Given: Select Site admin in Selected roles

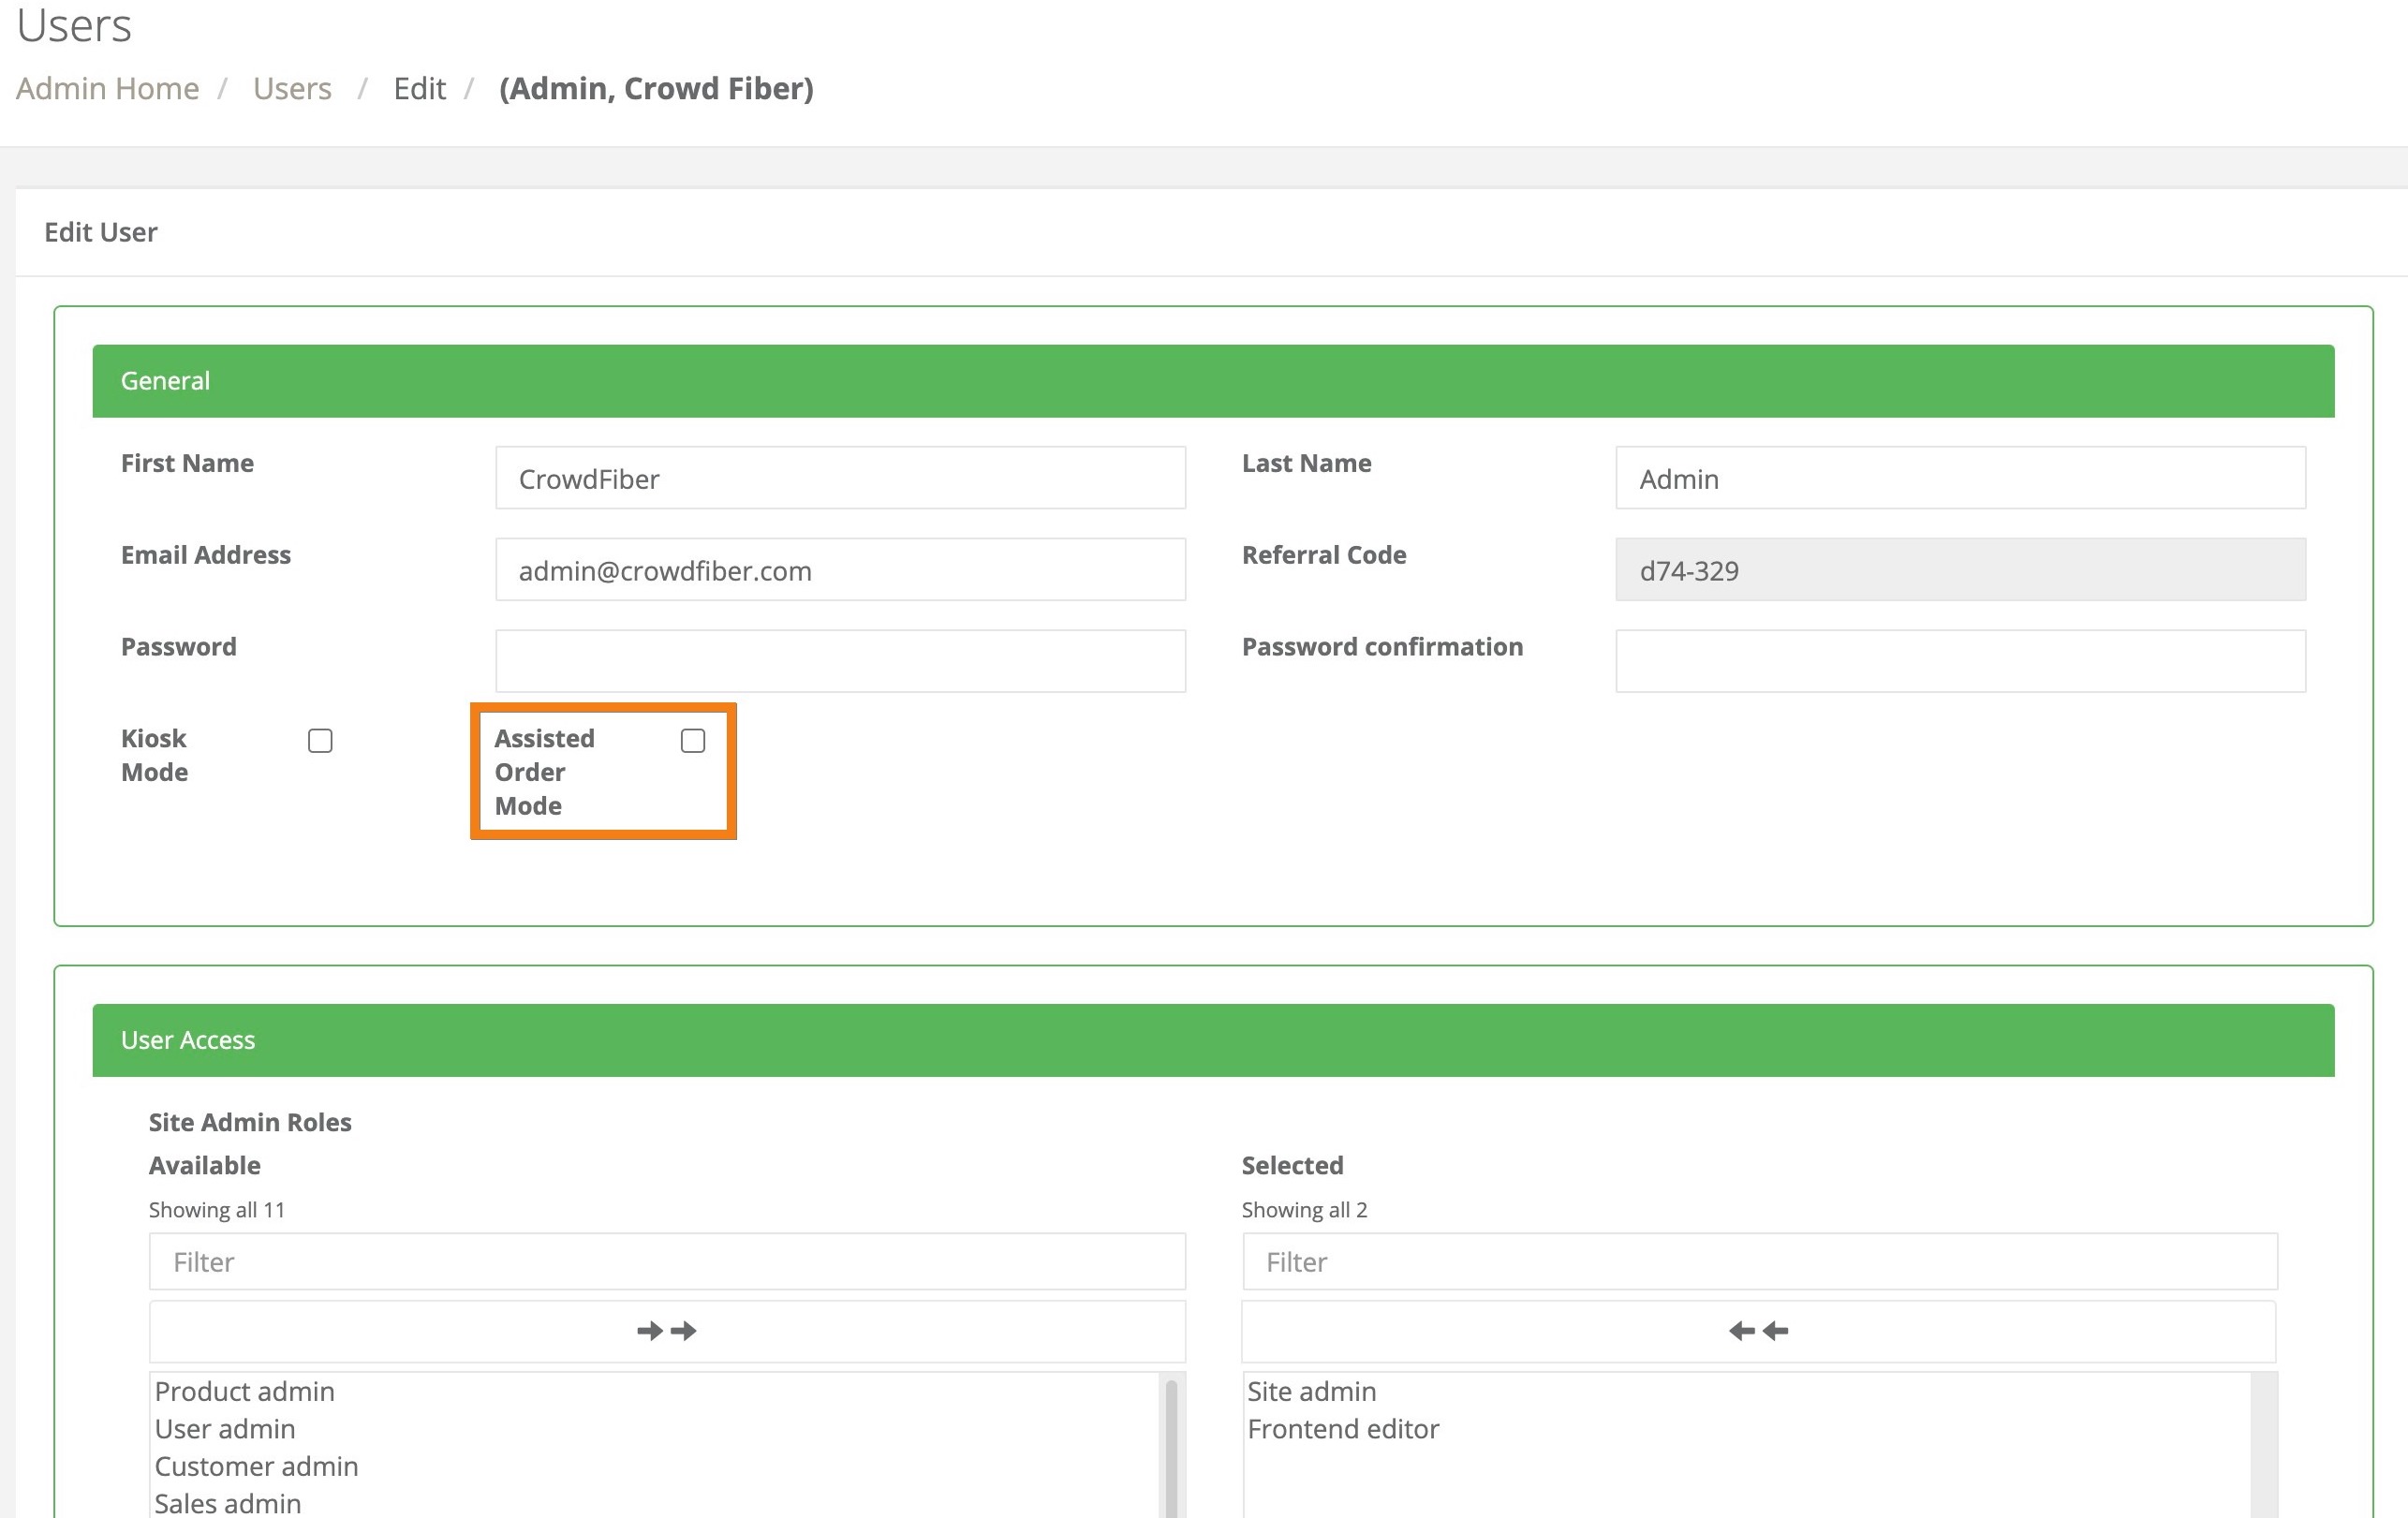Looking at the screenshot, I should tap(1311, 1391).
